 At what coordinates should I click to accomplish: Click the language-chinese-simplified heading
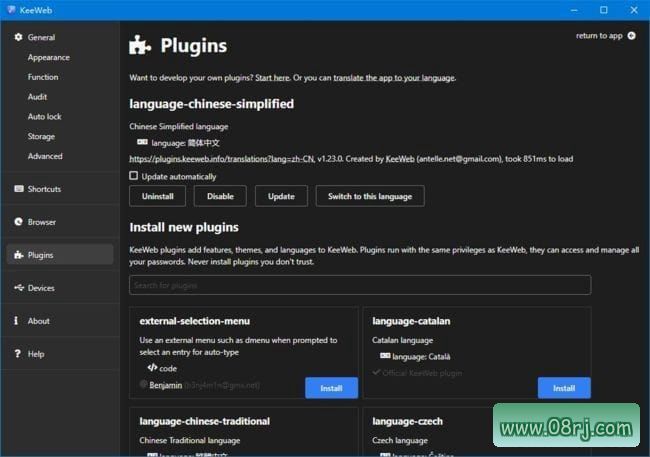pyautogui.click(x=211, y=104)
